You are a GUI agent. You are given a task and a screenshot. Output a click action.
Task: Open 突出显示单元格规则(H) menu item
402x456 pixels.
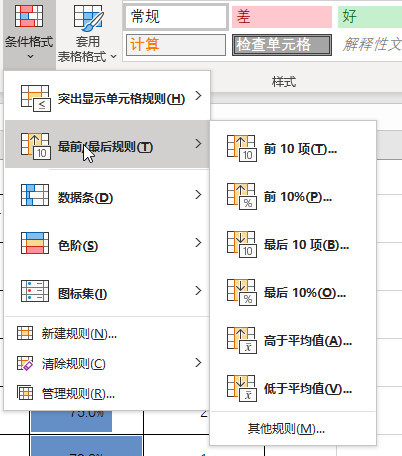click(107, 96)
